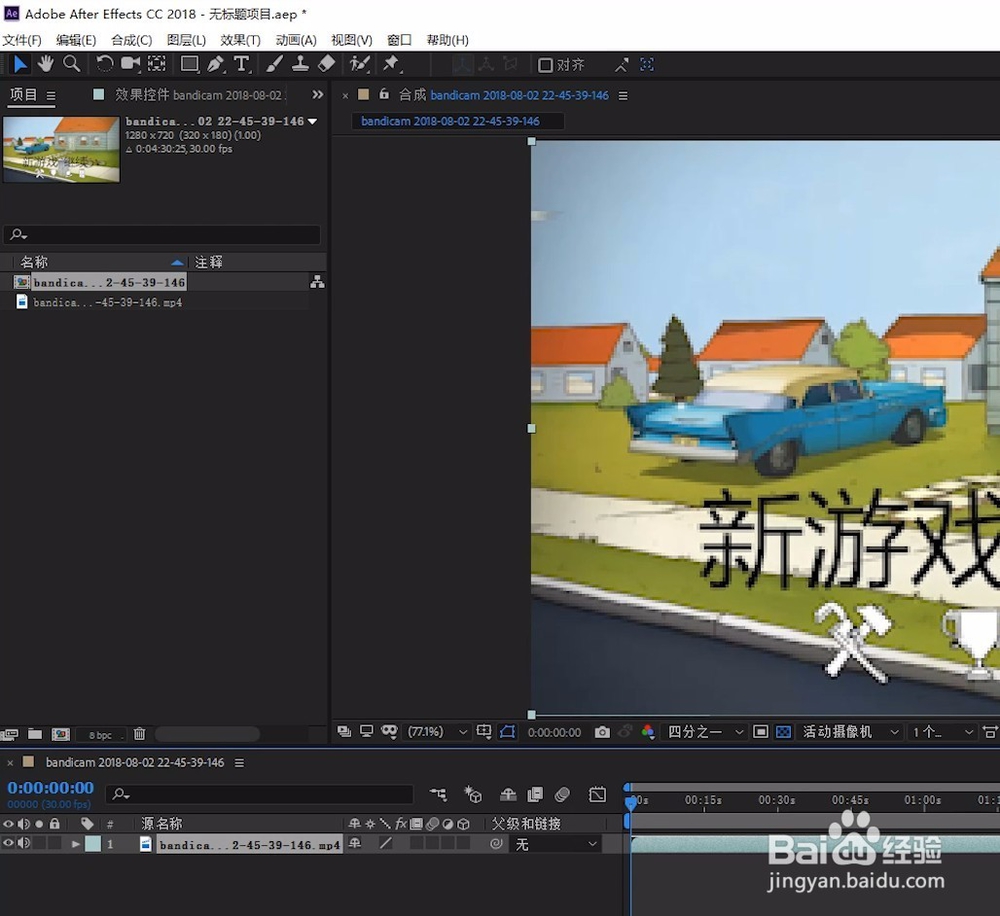Toggle mask and shape path visibility

(x=508, y=732)
